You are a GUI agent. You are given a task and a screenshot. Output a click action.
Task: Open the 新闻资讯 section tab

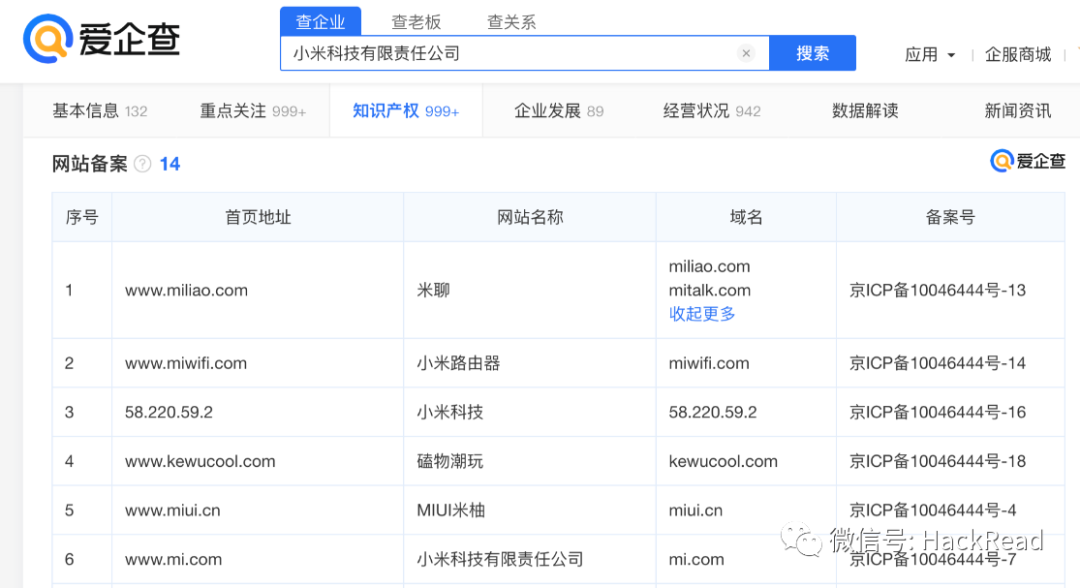(1017, 111)
